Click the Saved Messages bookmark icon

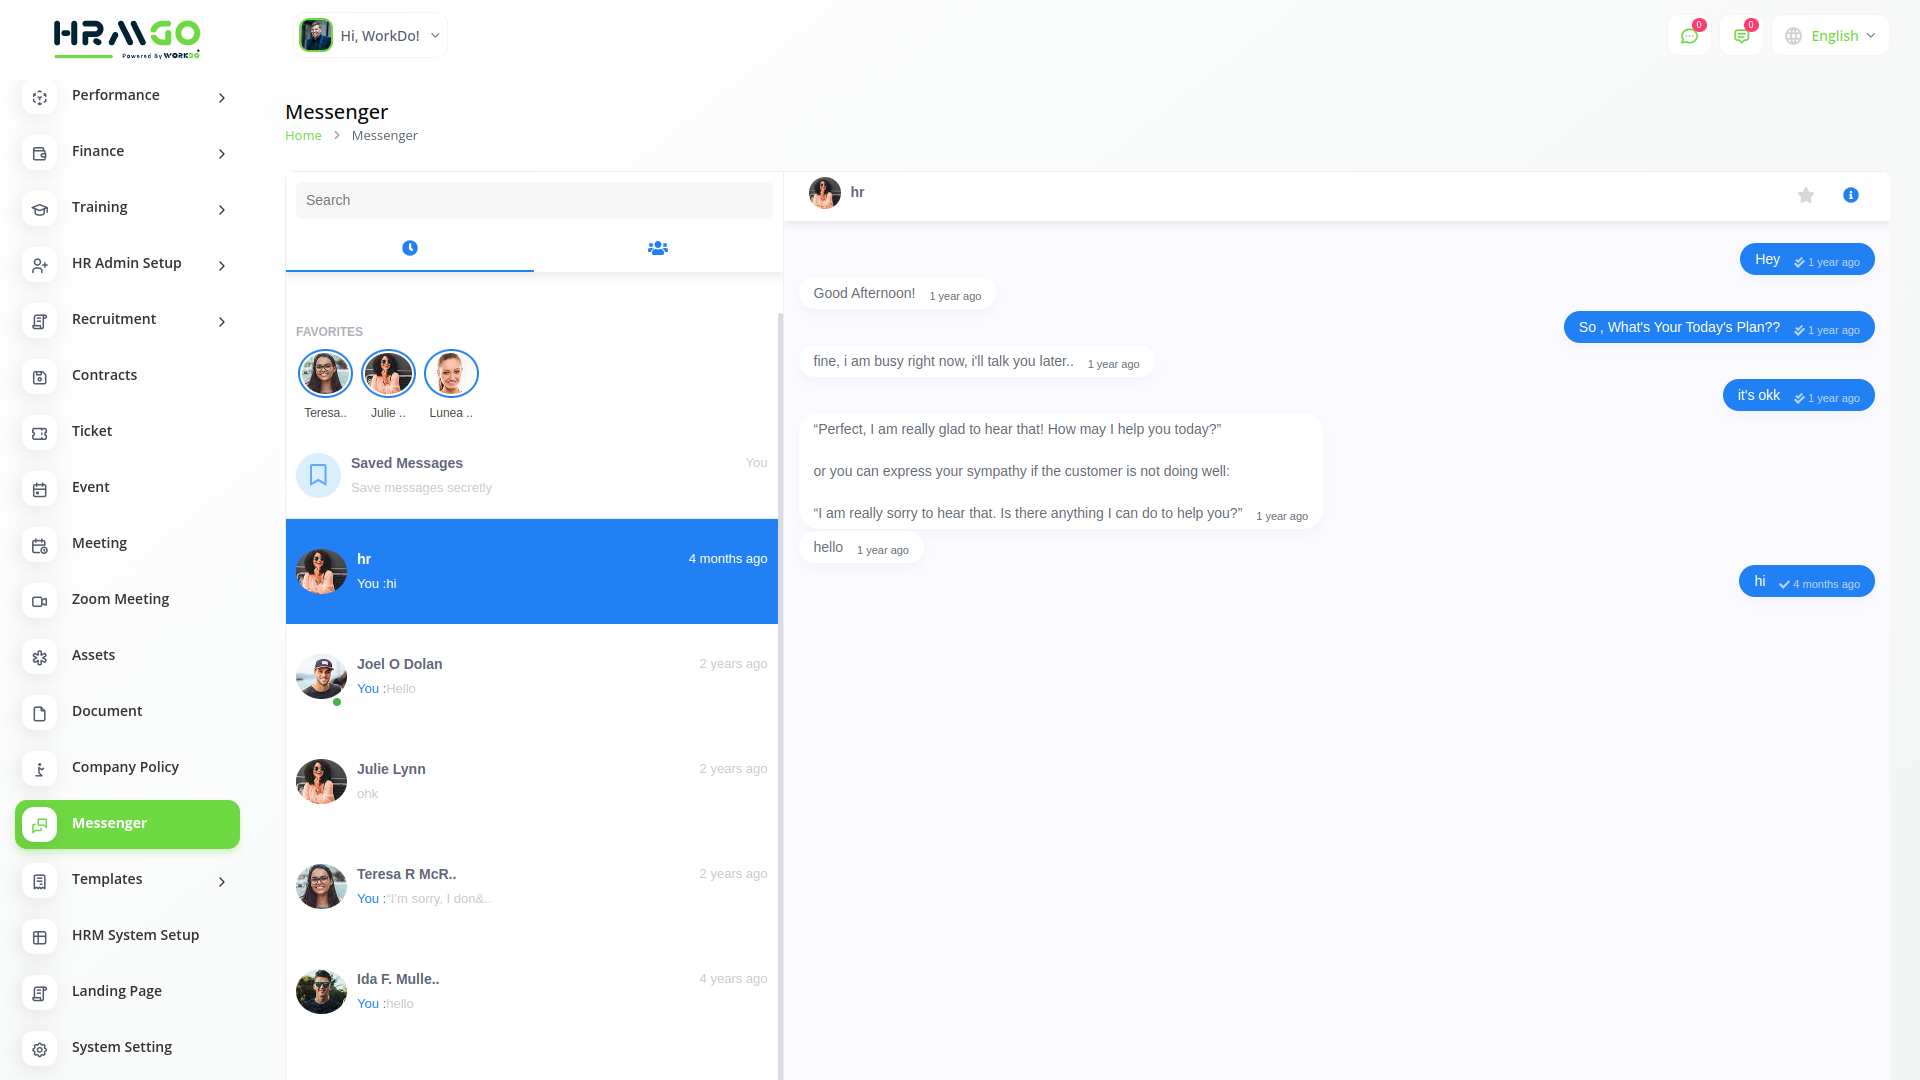point(318,475)
